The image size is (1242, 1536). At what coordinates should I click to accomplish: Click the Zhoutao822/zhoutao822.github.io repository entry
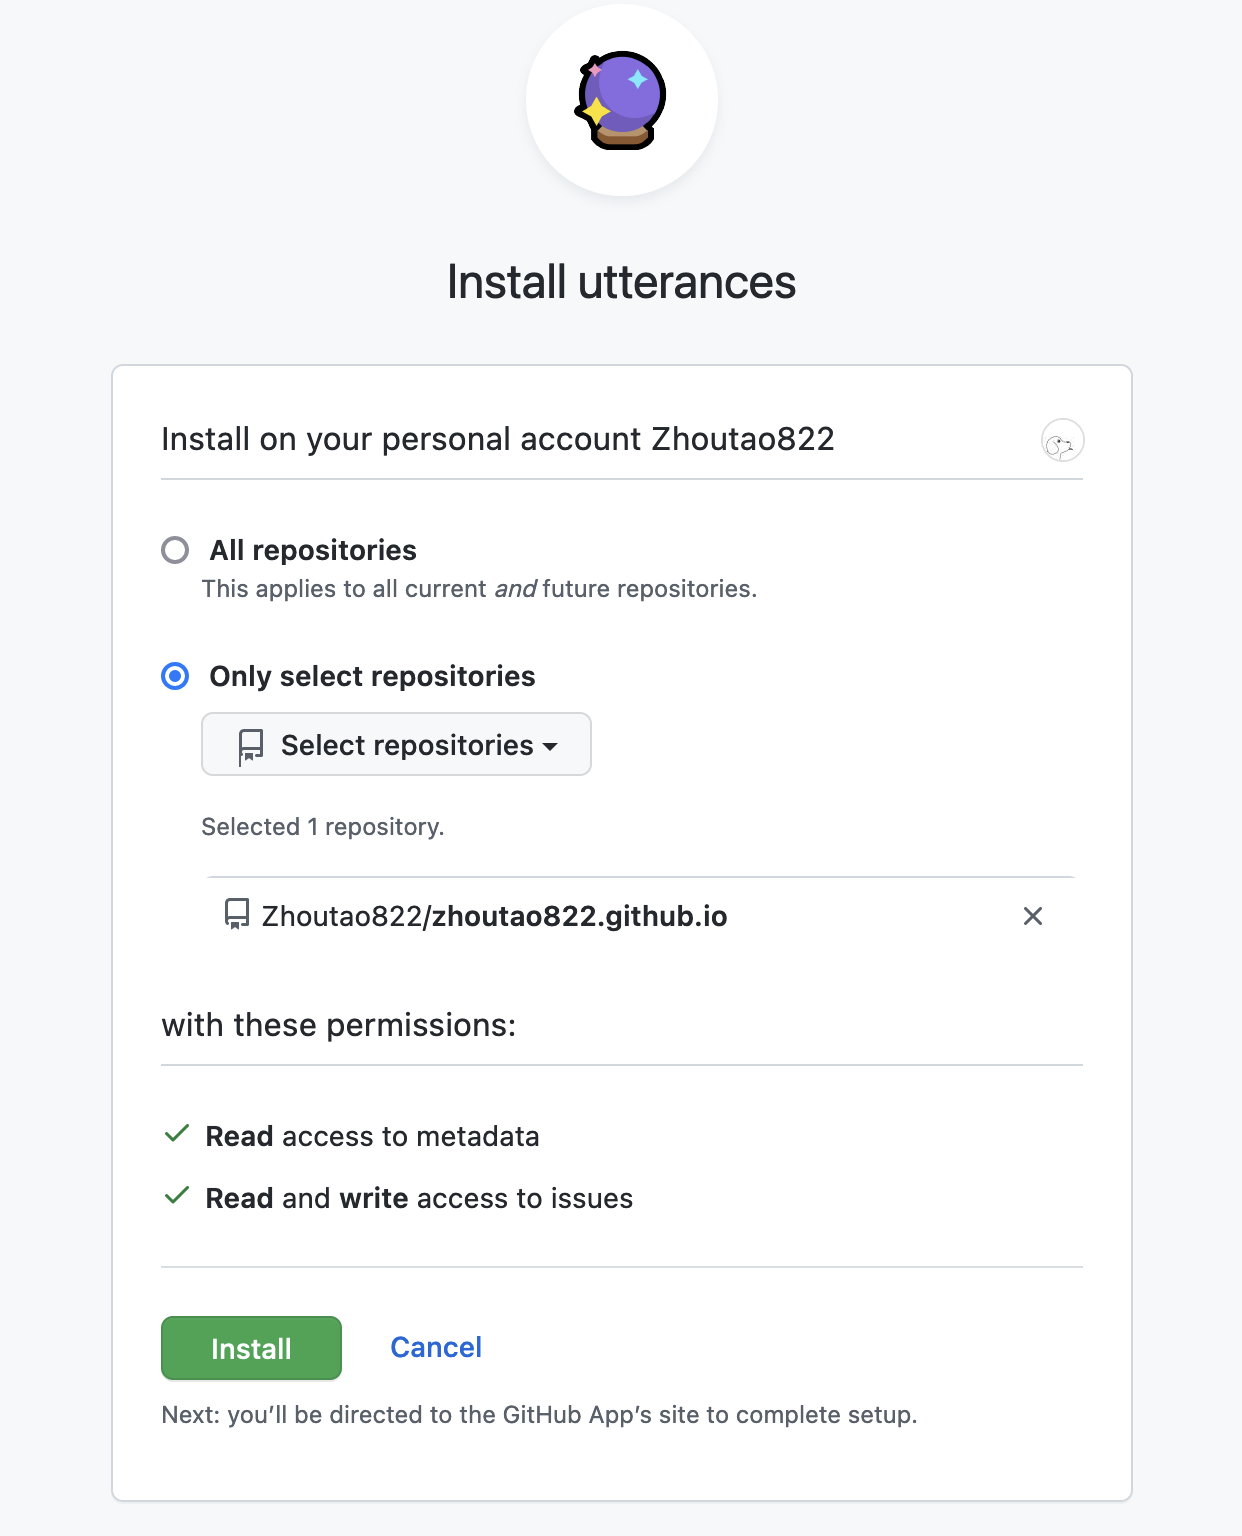coord(494,916)
